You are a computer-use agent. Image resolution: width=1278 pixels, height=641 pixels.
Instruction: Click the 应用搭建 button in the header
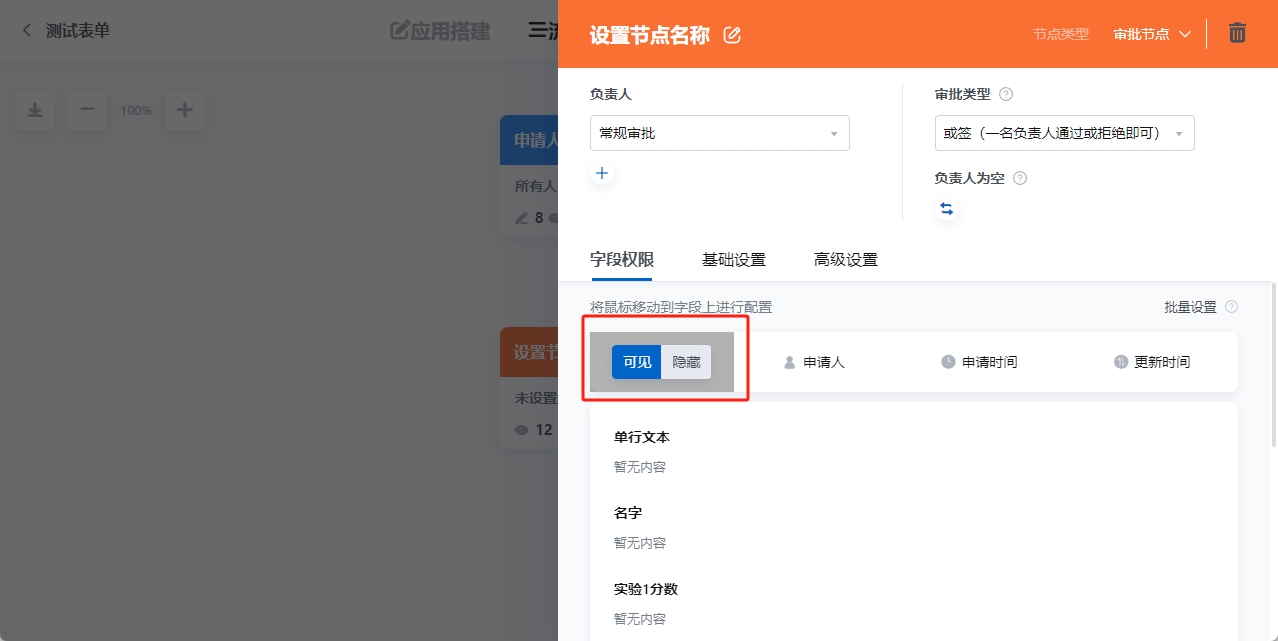click(440, 31)
